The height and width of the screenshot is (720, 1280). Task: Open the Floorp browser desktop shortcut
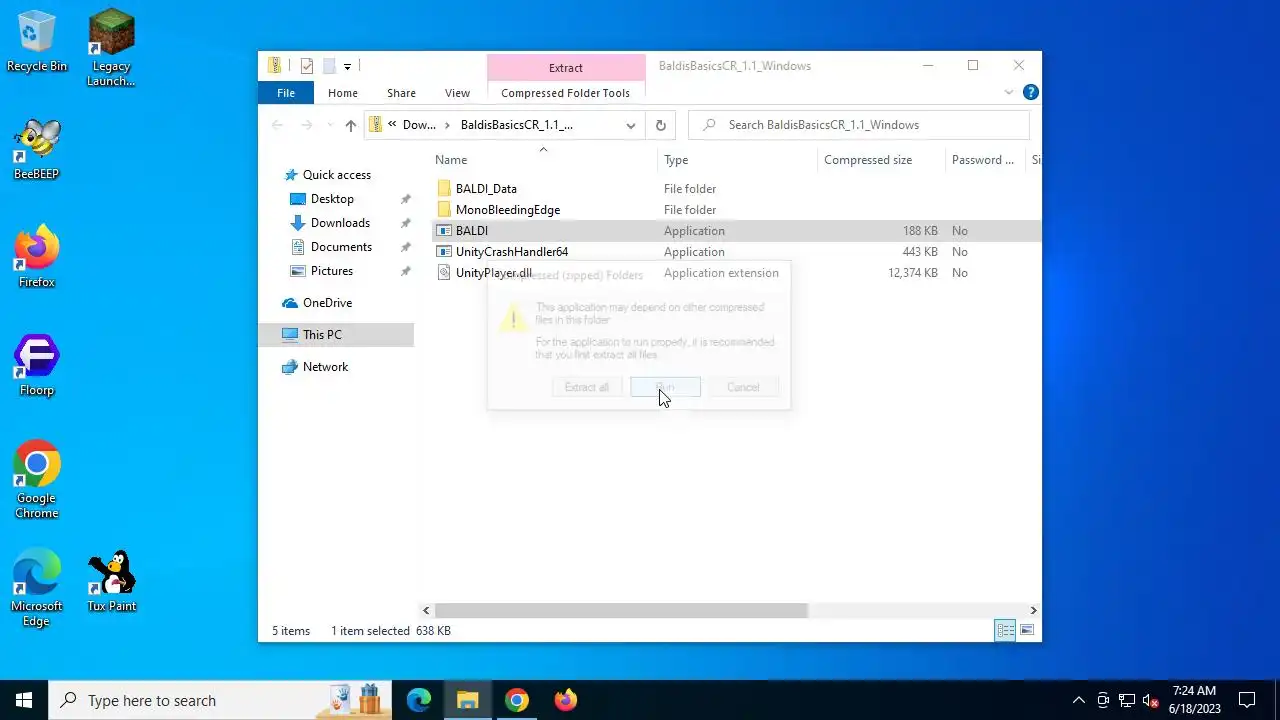(37, 366)
